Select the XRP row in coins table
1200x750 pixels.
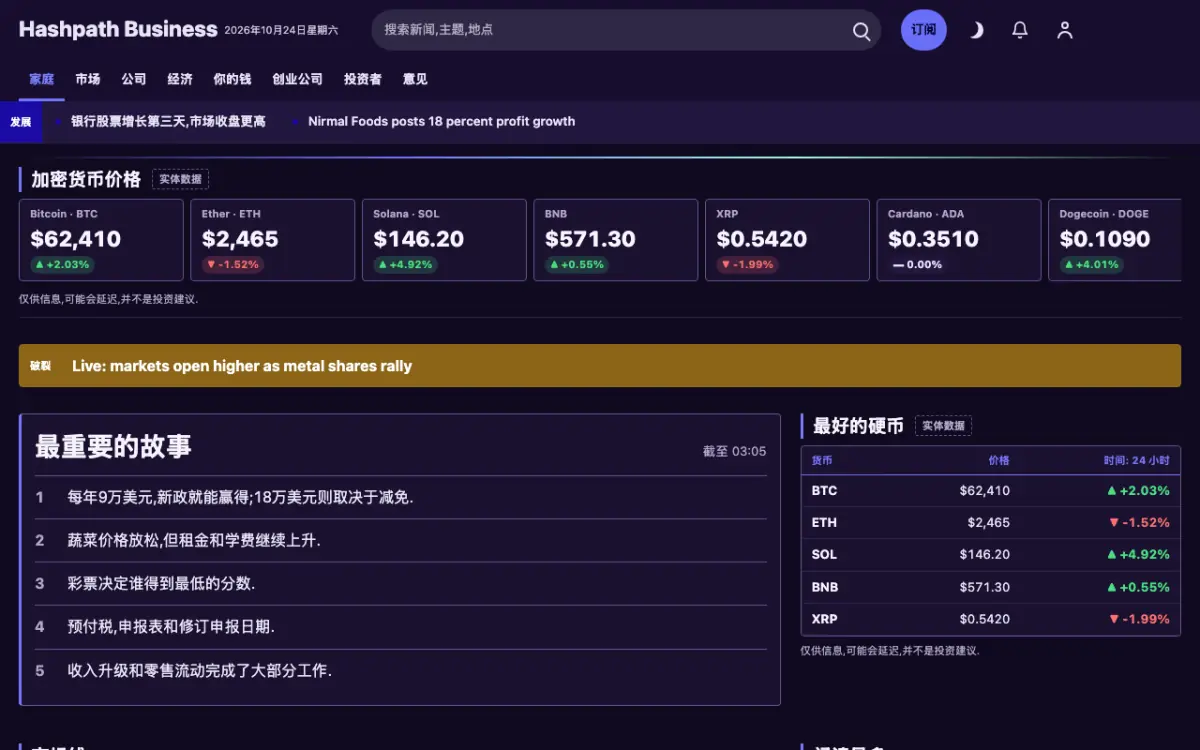(x=991, y=619)
